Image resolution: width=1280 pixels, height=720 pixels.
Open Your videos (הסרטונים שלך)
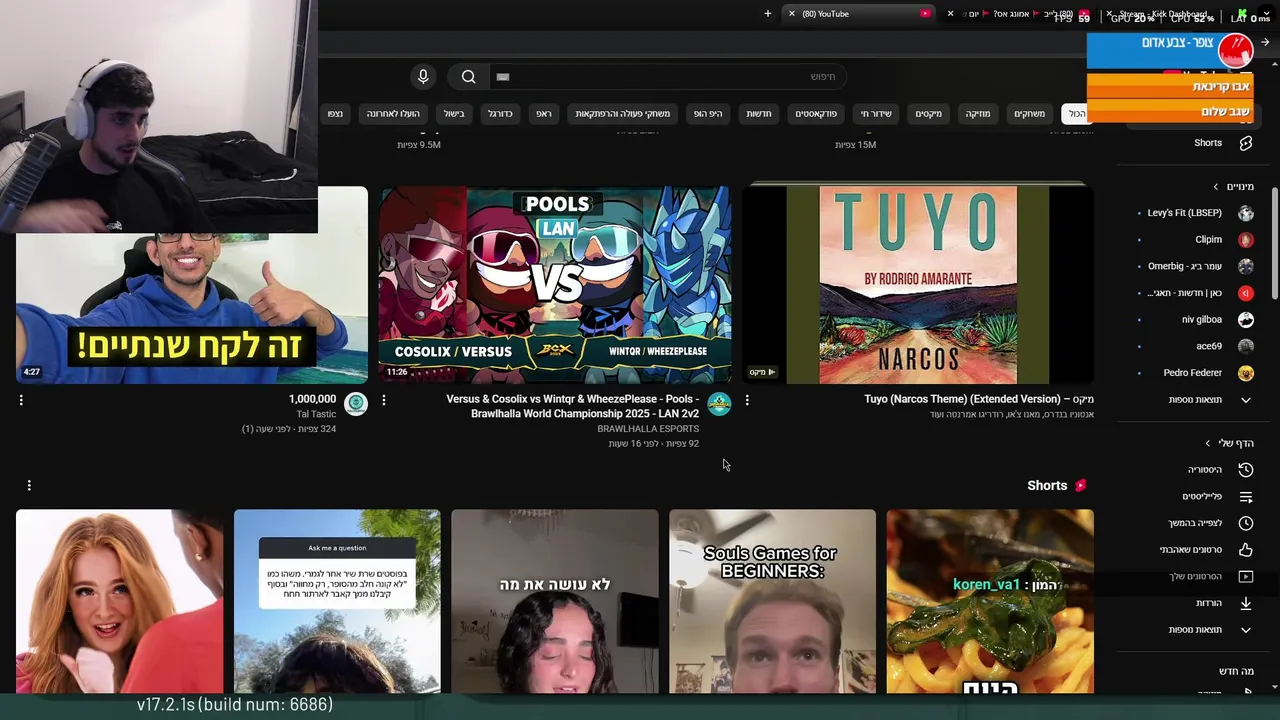(1211, 576)
